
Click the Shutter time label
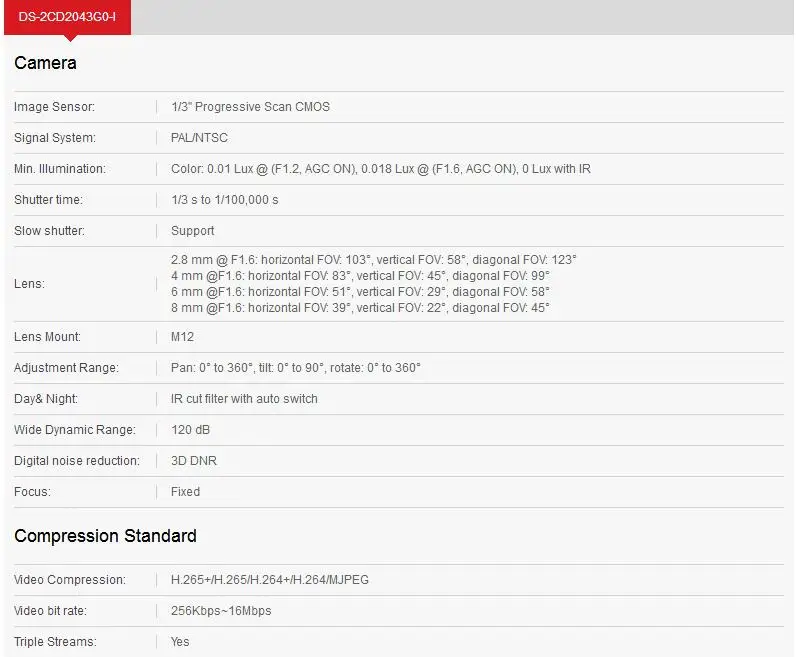point(48,200)
